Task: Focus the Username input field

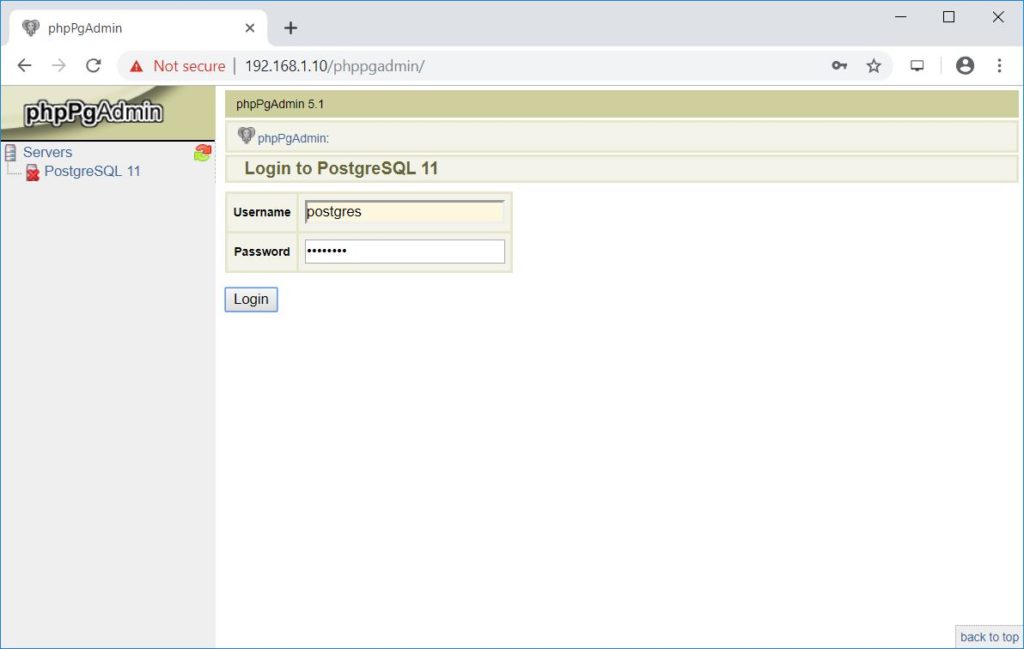Action: (405, 212)
